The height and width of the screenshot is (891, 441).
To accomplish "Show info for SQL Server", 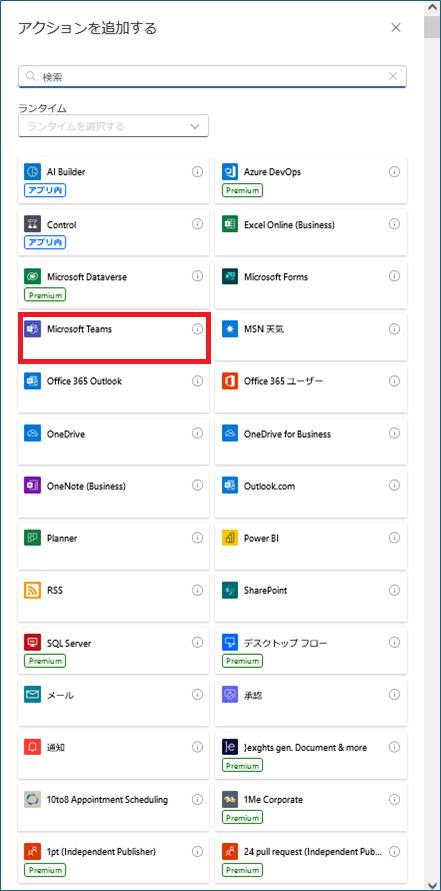I will click(197, 643).
